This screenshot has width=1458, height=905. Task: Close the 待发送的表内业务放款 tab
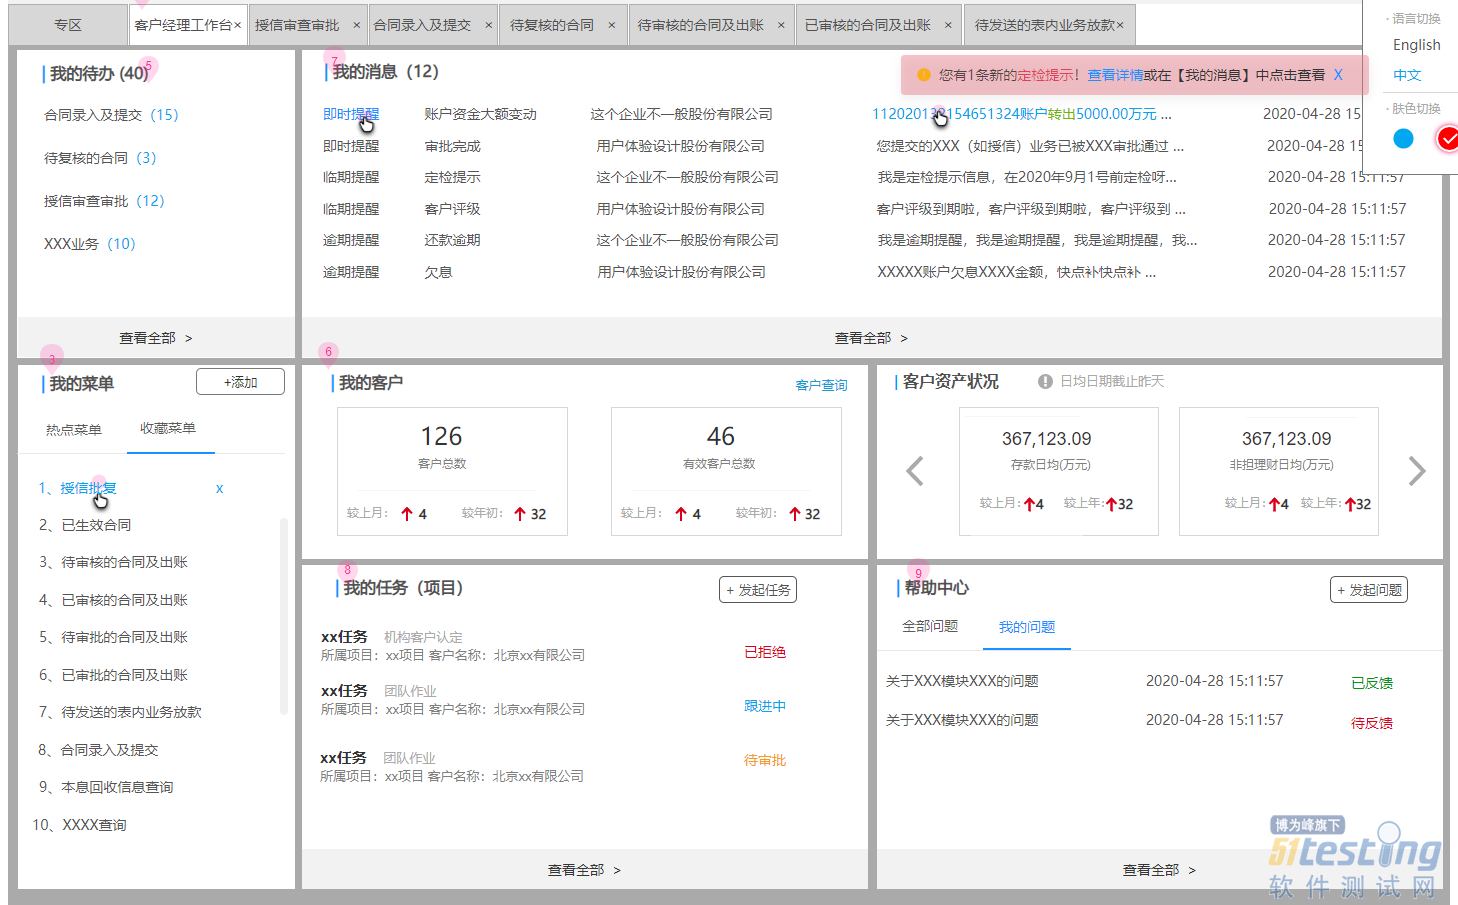[1120, 25]
